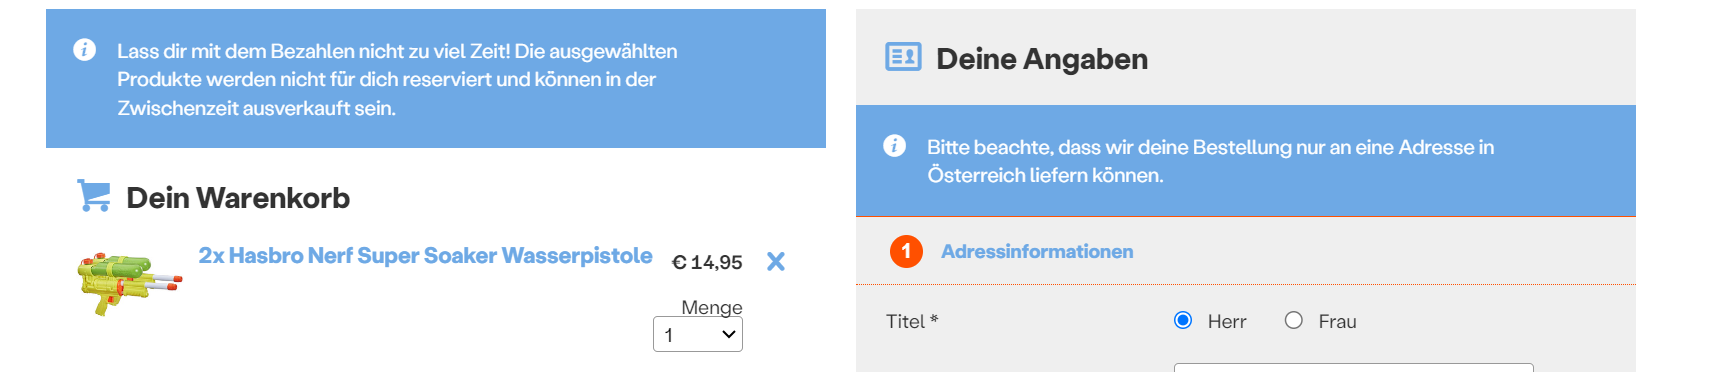Screen dimensions: 1730x372
Task: Open the Menge quantity dropdown
Action: pyautogui.click(x=698, y=334)
